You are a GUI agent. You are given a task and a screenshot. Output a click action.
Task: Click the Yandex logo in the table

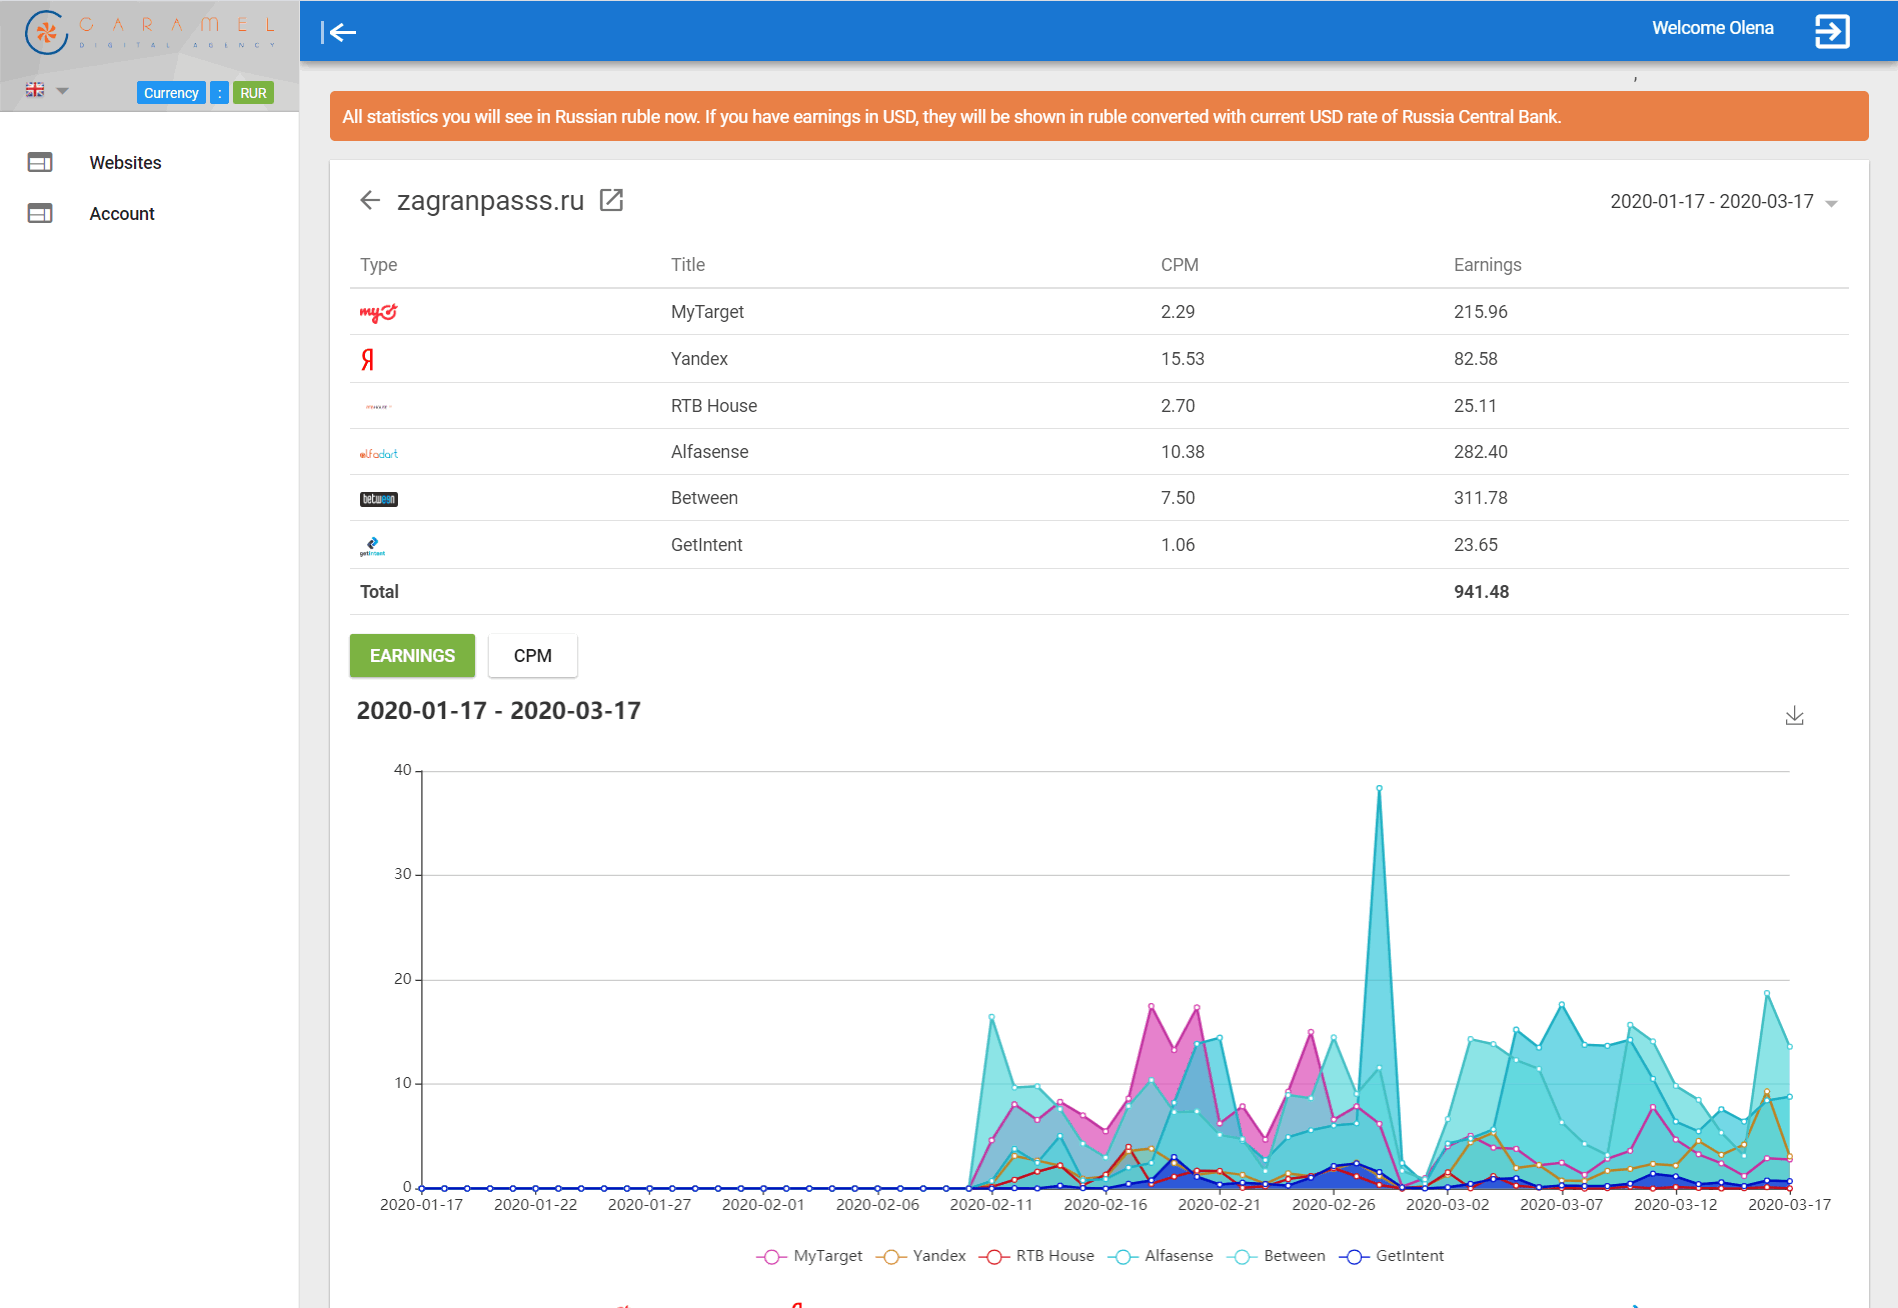pos(368,359)
